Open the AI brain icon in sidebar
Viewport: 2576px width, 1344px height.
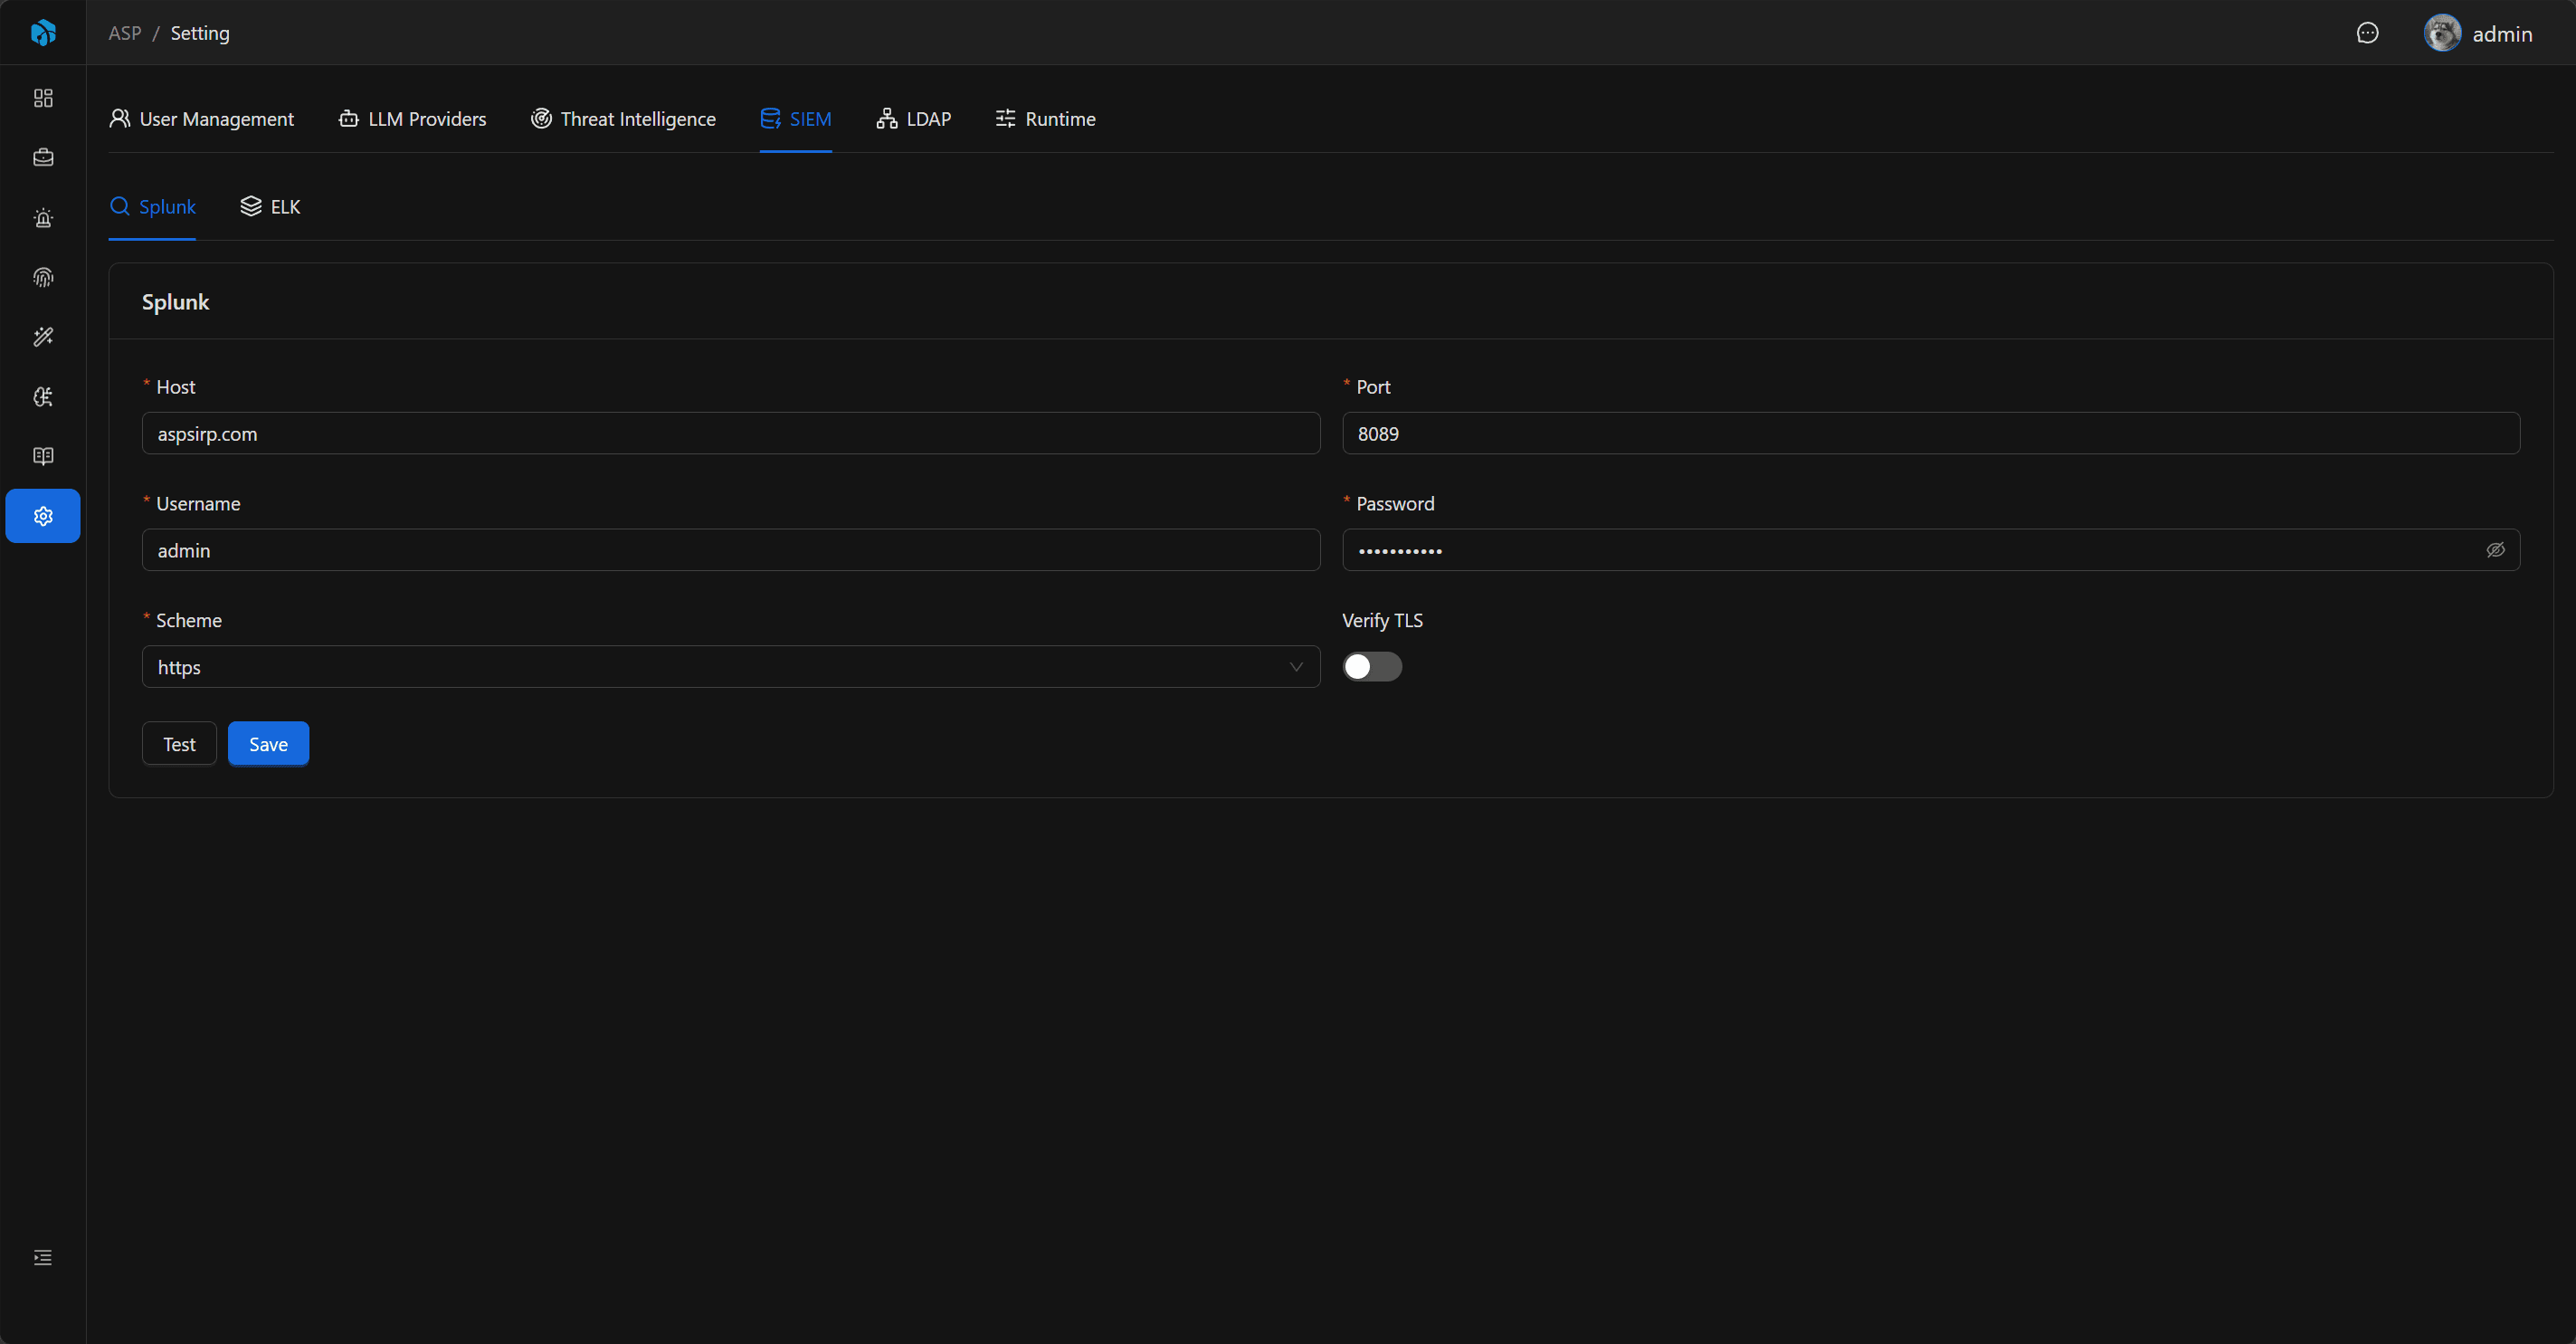tap(43, 397)
